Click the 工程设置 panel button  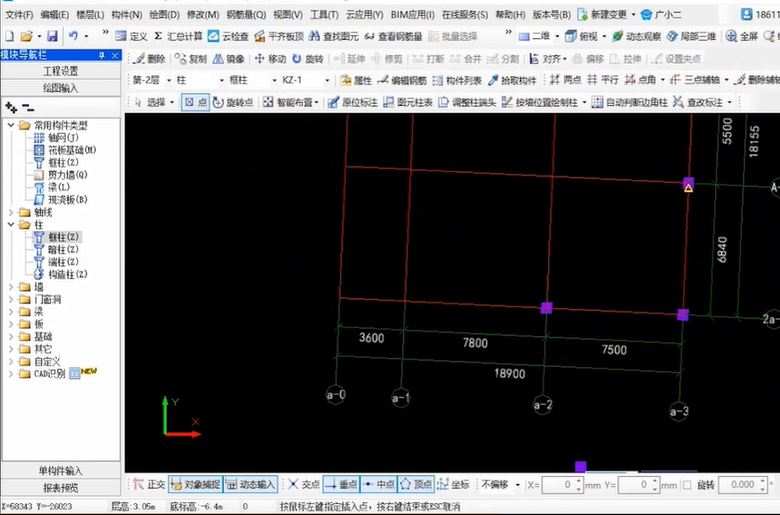pos(61,71)
